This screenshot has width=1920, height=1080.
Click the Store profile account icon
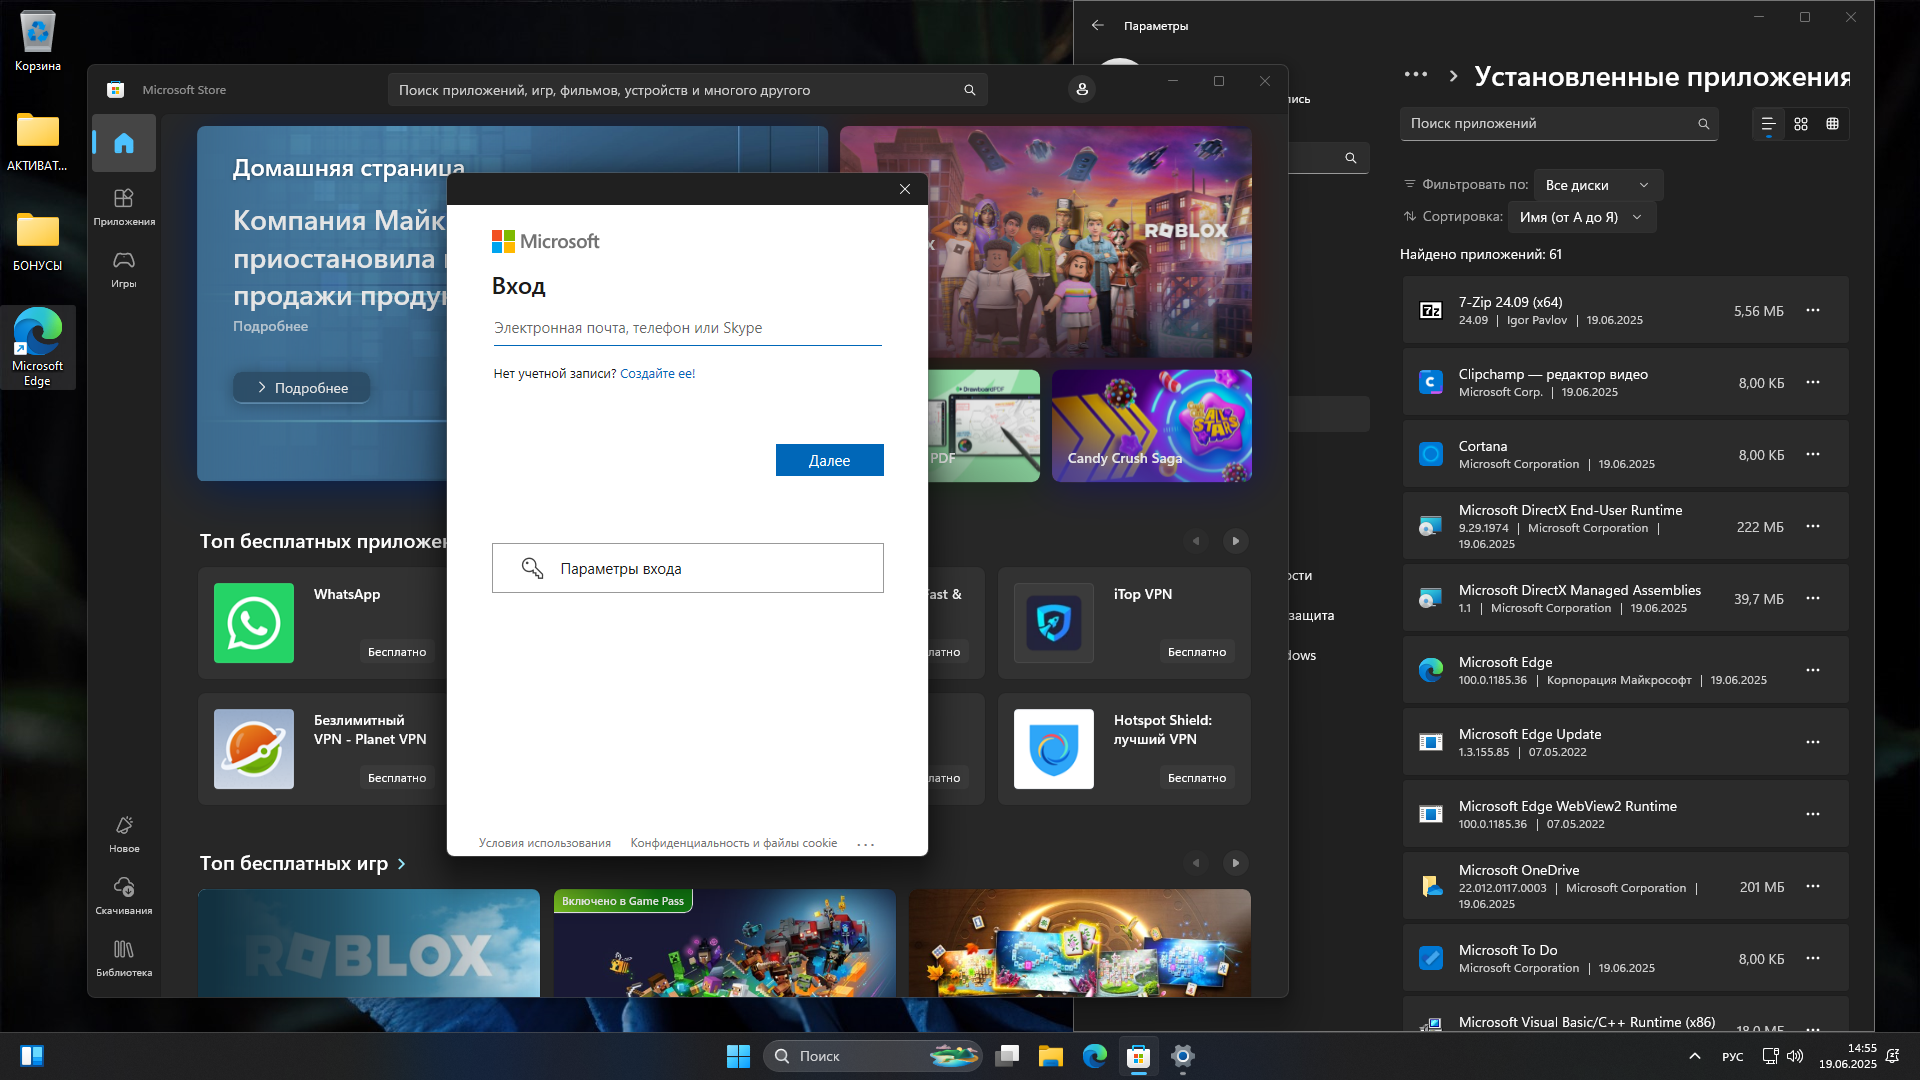click(1082, 89)
